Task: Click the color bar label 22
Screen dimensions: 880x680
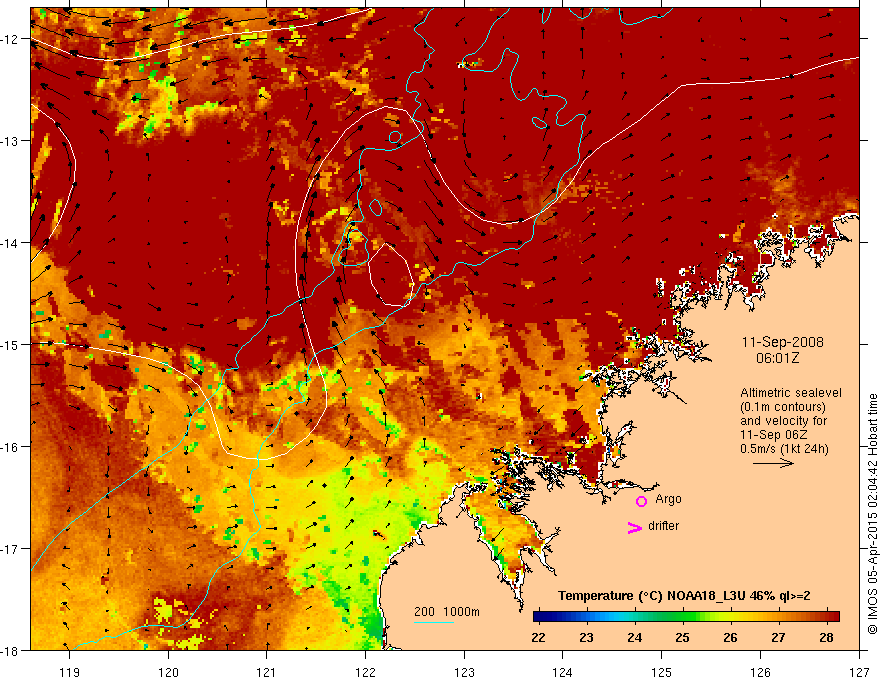Action: [x=538, y=637]
